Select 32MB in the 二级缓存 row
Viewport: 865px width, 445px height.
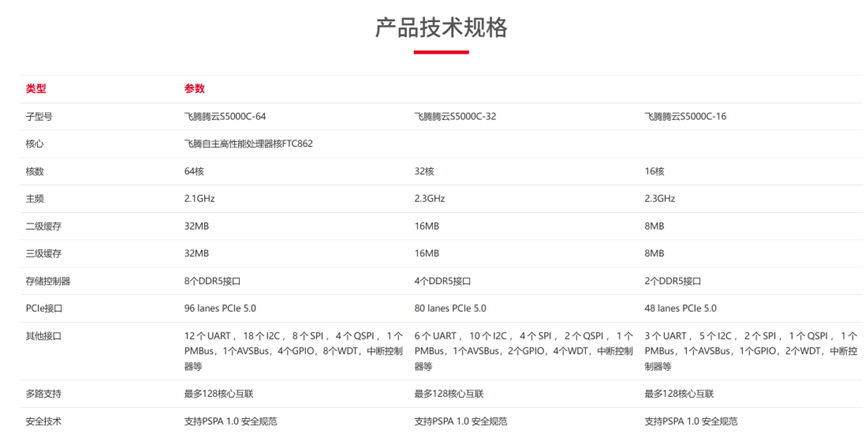point(196,226)
